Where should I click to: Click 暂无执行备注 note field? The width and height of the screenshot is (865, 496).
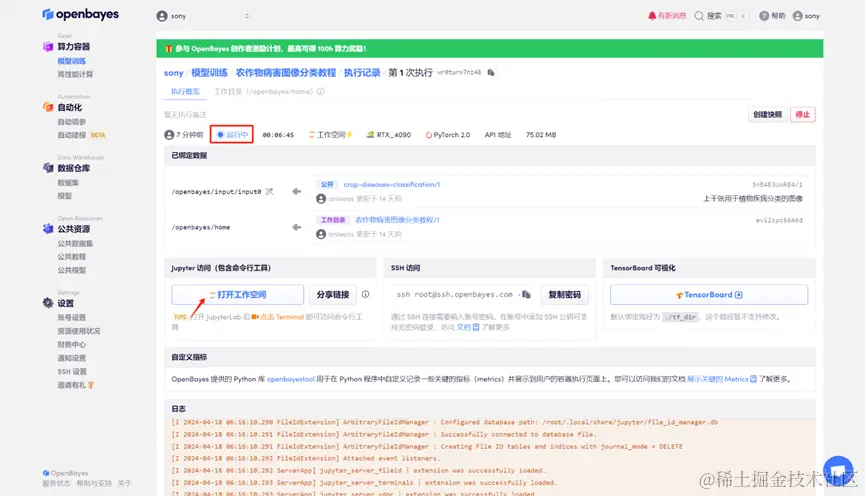click(185, 115)
